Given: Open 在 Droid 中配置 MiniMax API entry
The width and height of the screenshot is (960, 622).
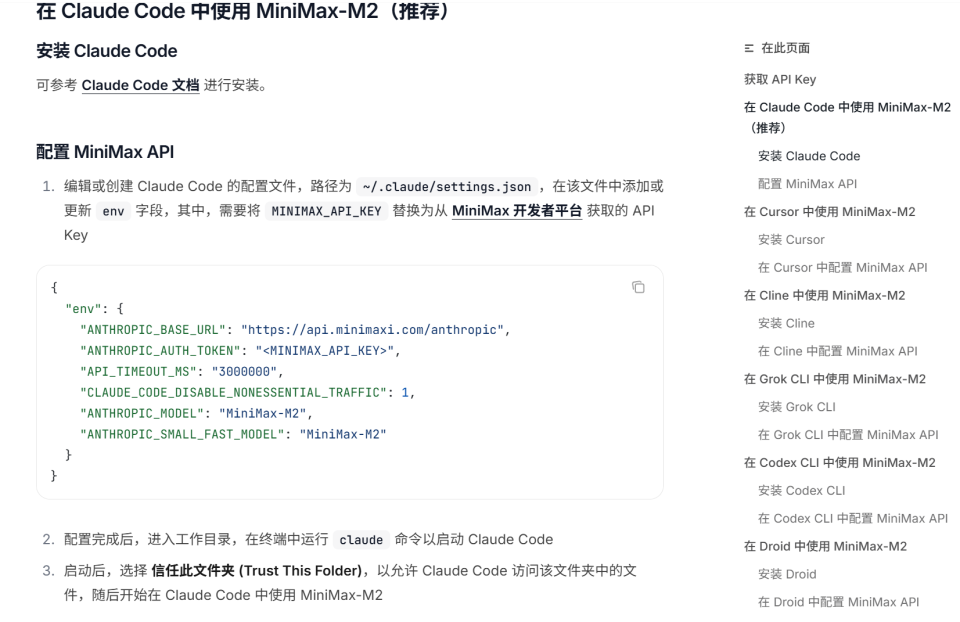Looking at the screenshot, I should tap(838, 602).
